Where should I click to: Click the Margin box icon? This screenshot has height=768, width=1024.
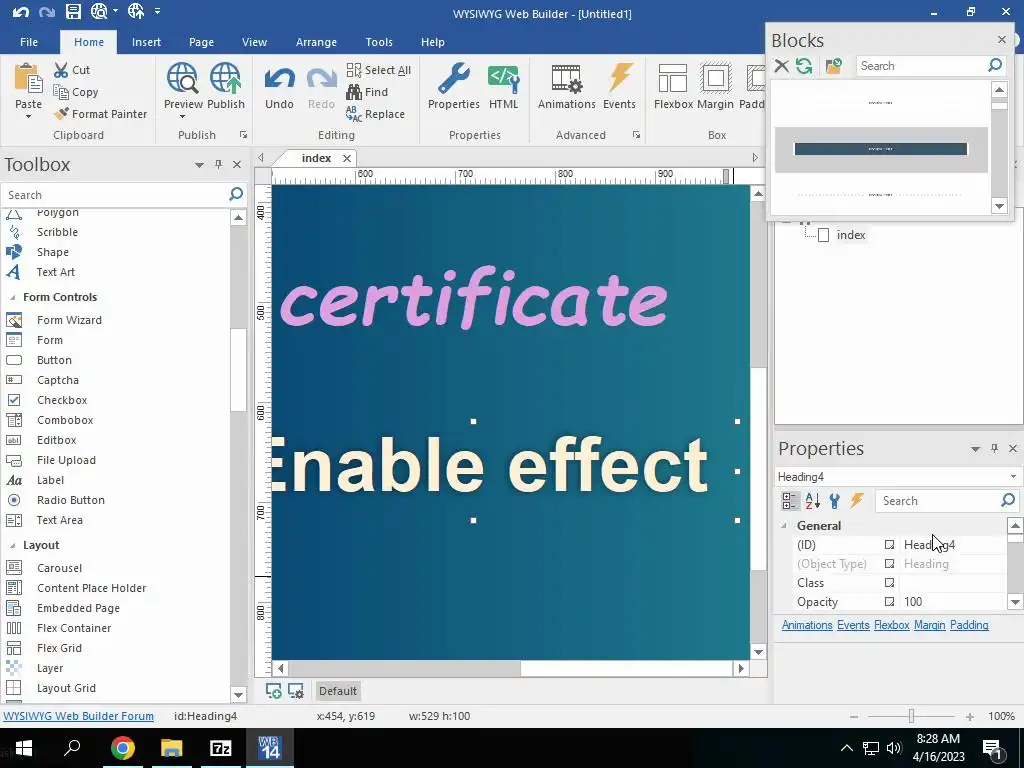pos(715,79)
